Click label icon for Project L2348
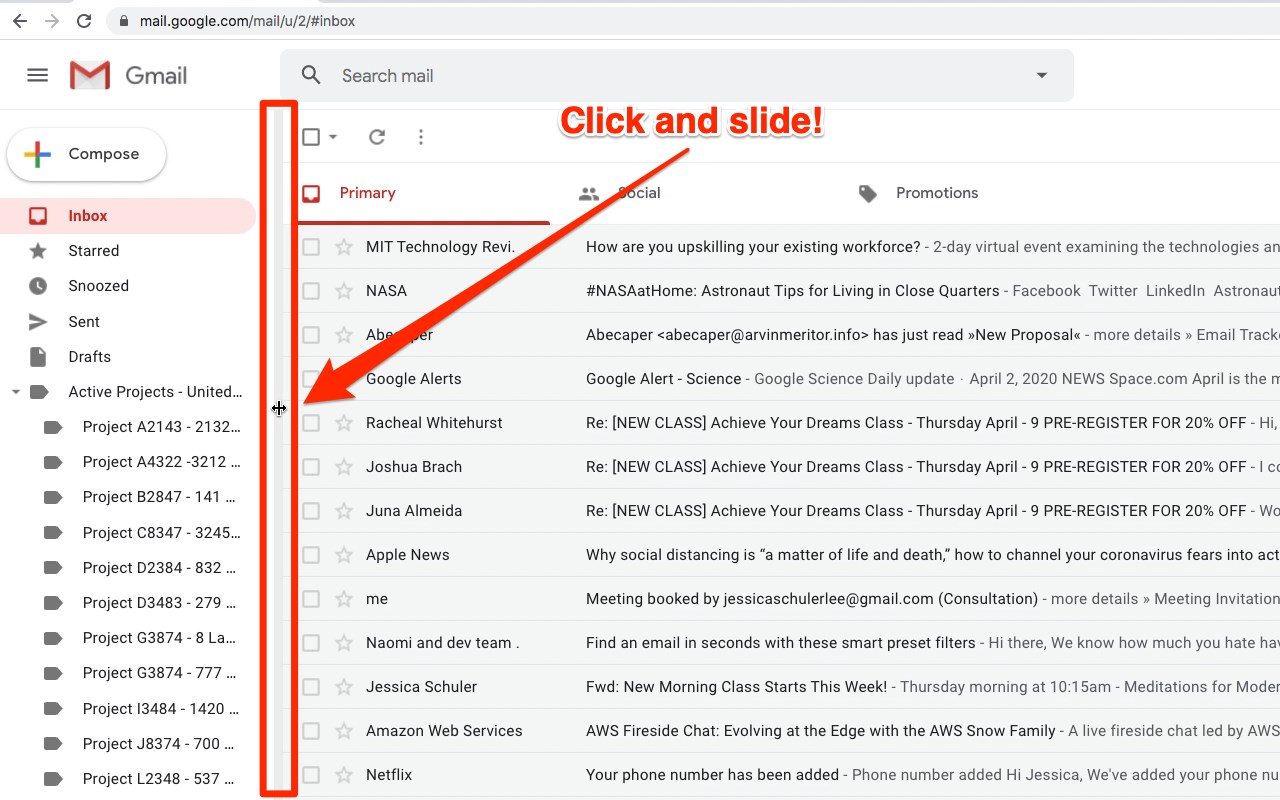Viewport: 1280px width, 800px height. tap(54, 779)
